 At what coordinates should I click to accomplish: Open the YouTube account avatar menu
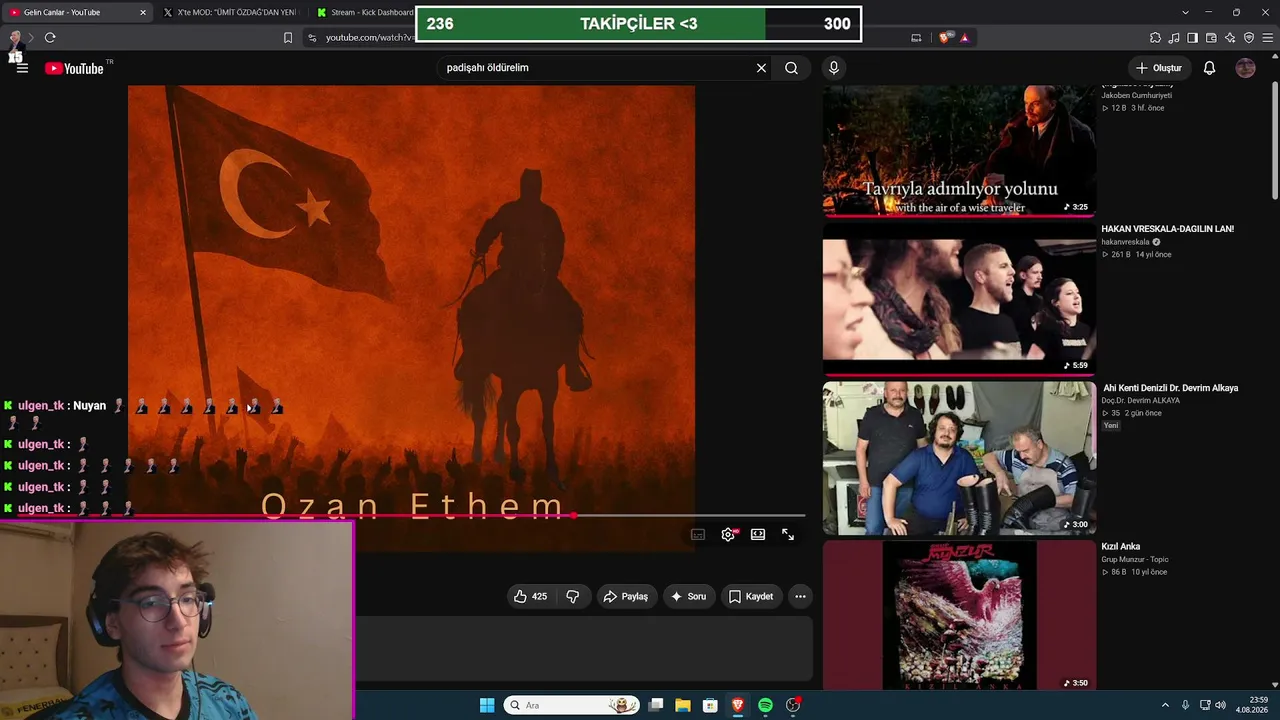(1245, 68)
